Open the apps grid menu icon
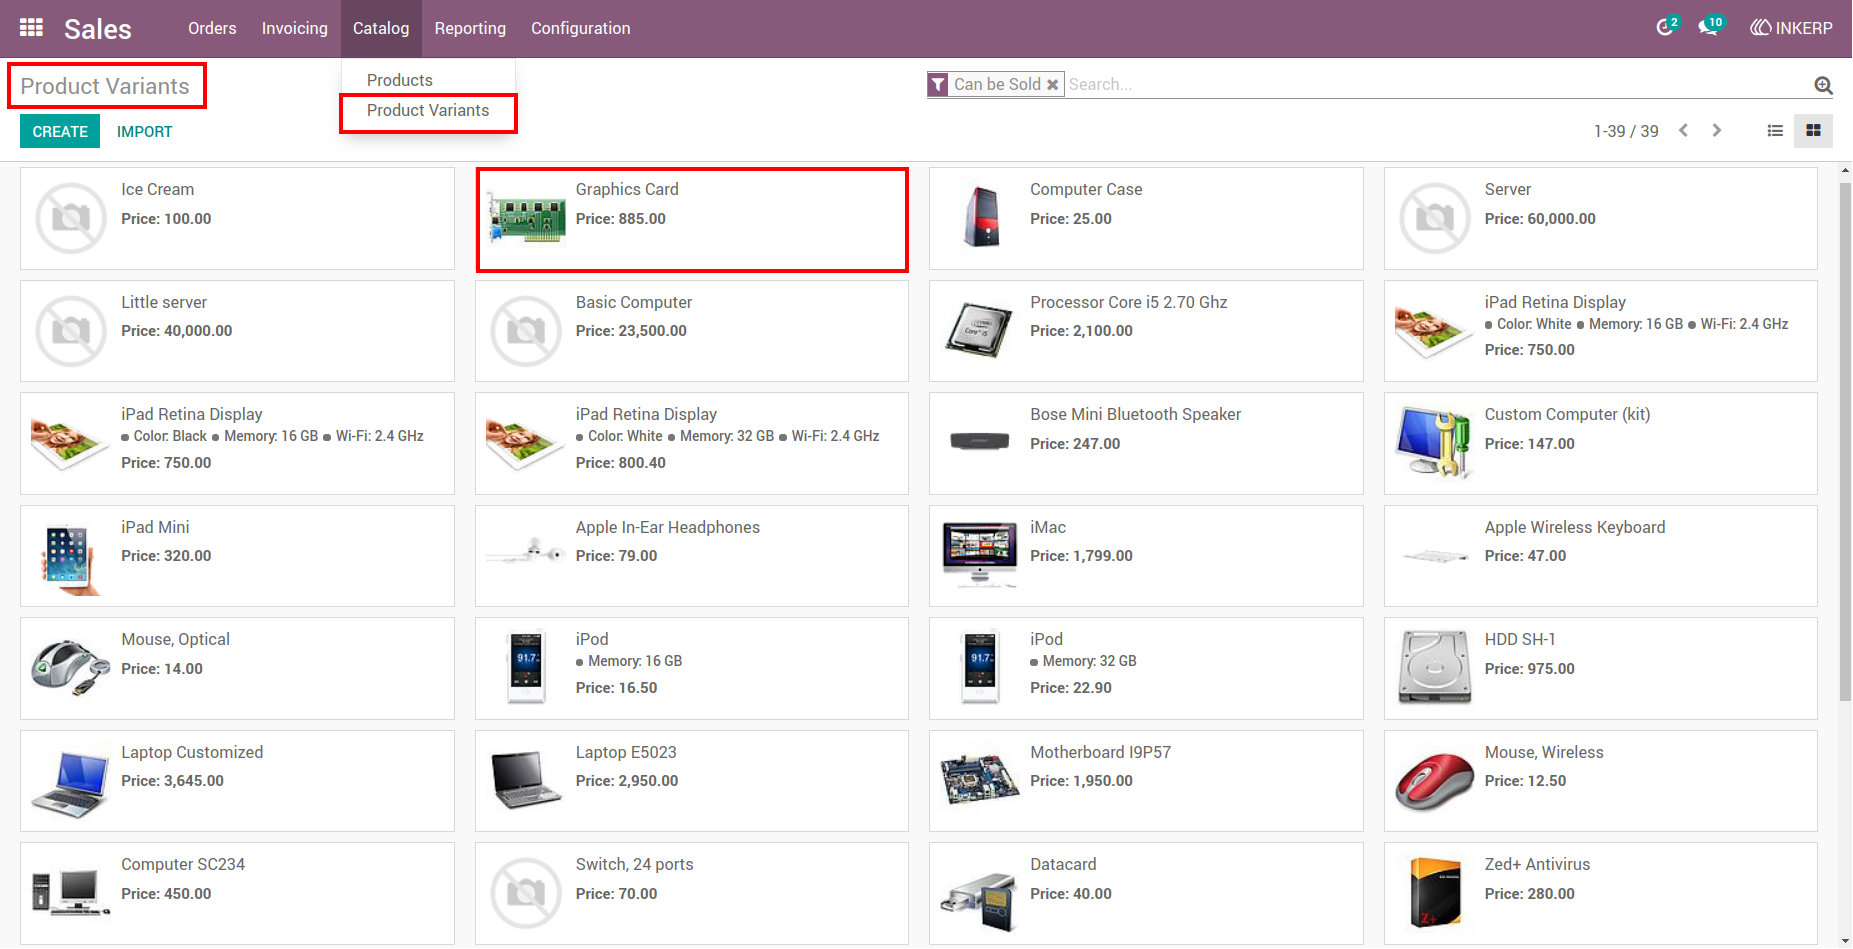1853x949 pixels. (31, 28)
